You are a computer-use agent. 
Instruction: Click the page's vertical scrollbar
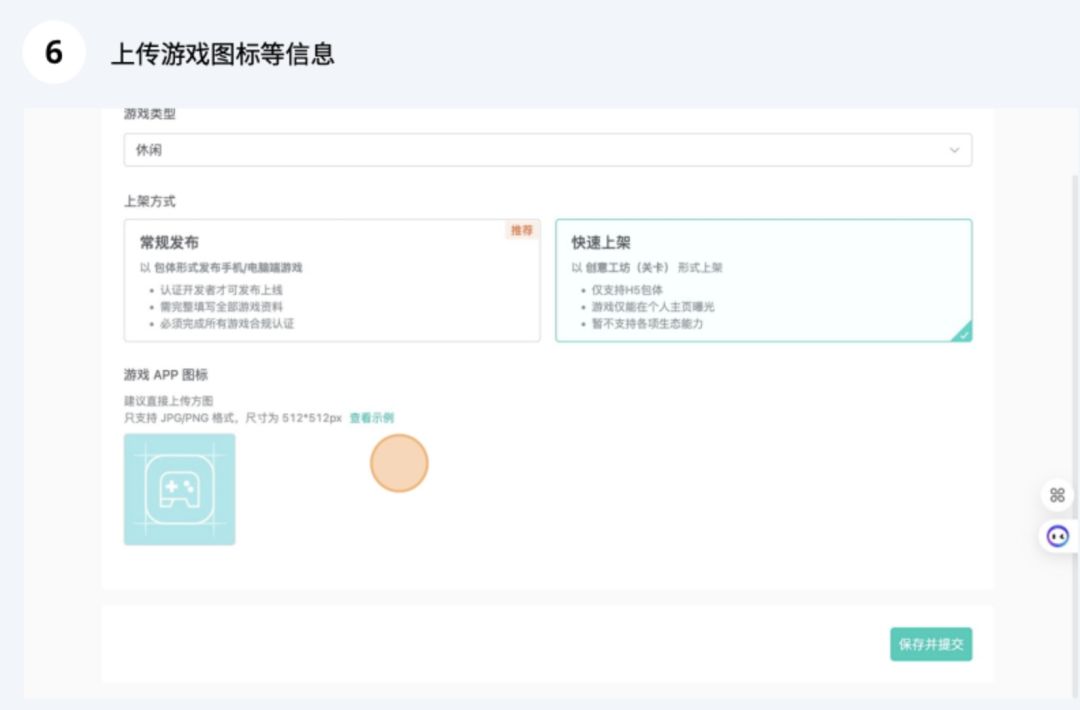coord(1074,400)
